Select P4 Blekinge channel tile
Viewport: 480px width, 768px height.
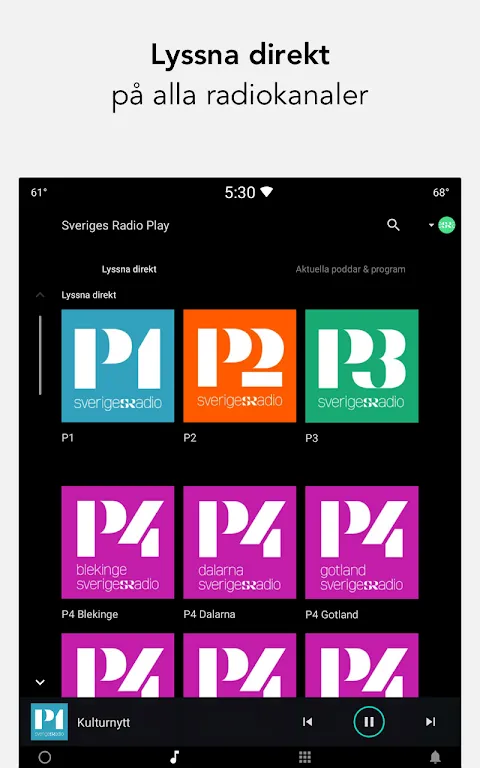[118, 542]
